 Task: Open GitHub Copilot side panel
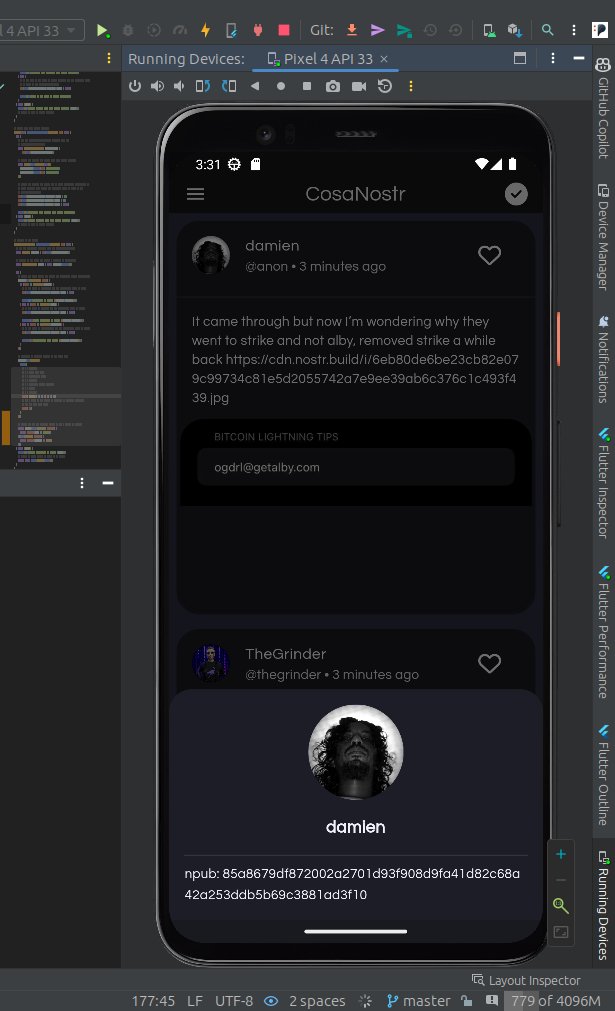(603, 108)
